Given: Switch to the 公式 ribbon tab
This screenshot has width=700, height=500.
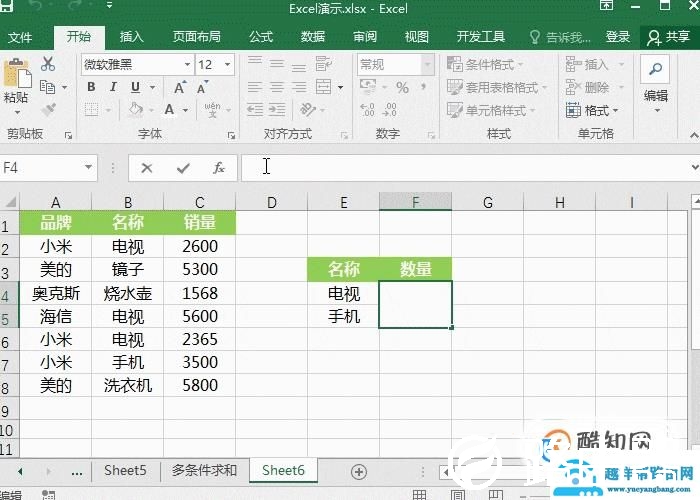Looking at the screenshot, I should point(261,37).
